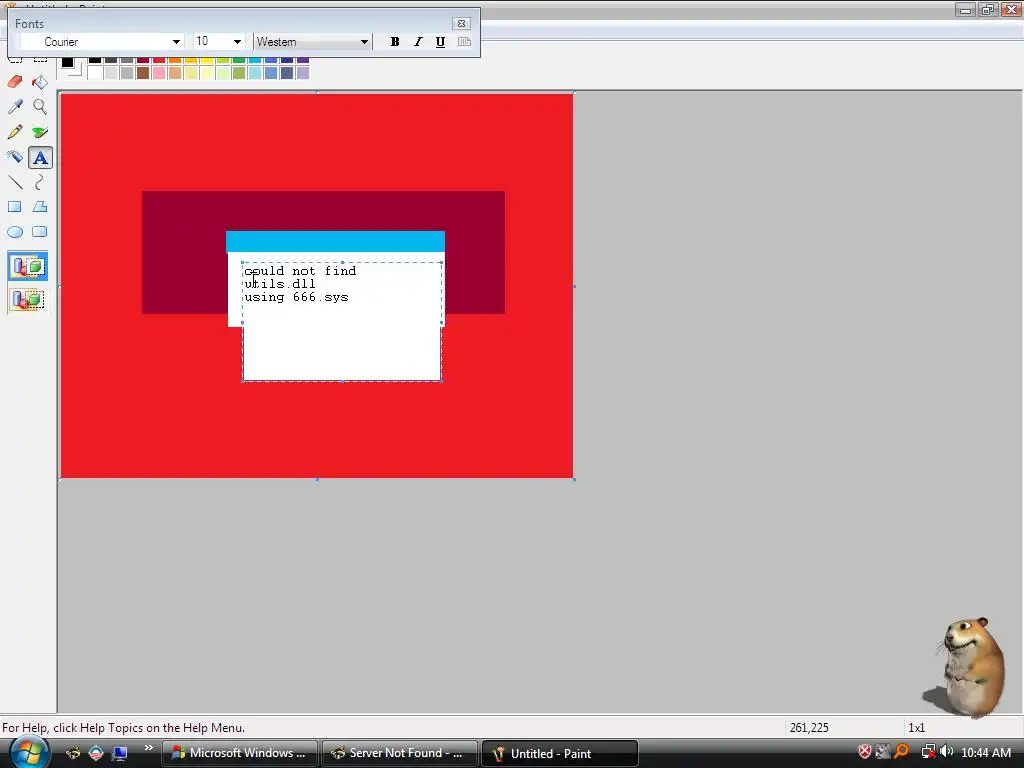
Task: Restore down the Paint window
Action: tap(988, 9)
